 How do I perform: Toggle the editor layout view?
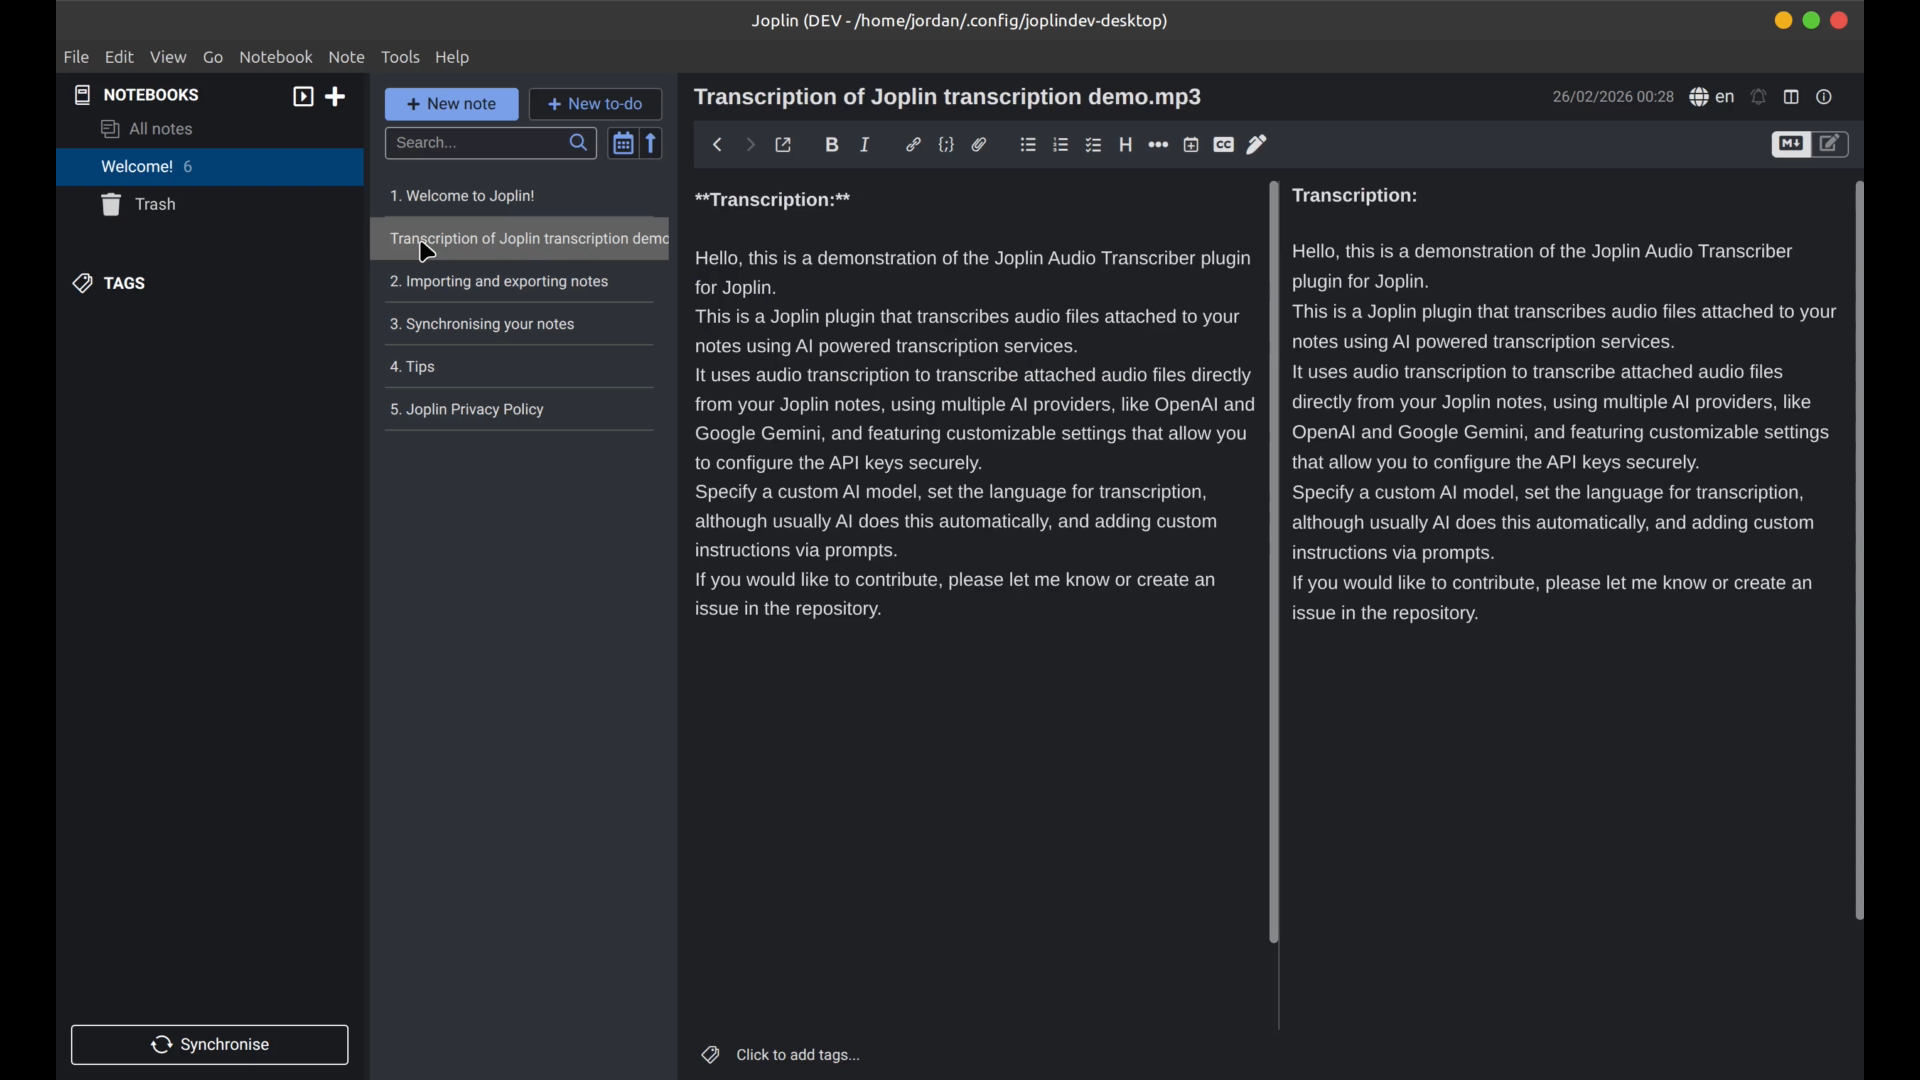tap(1791, 98)
